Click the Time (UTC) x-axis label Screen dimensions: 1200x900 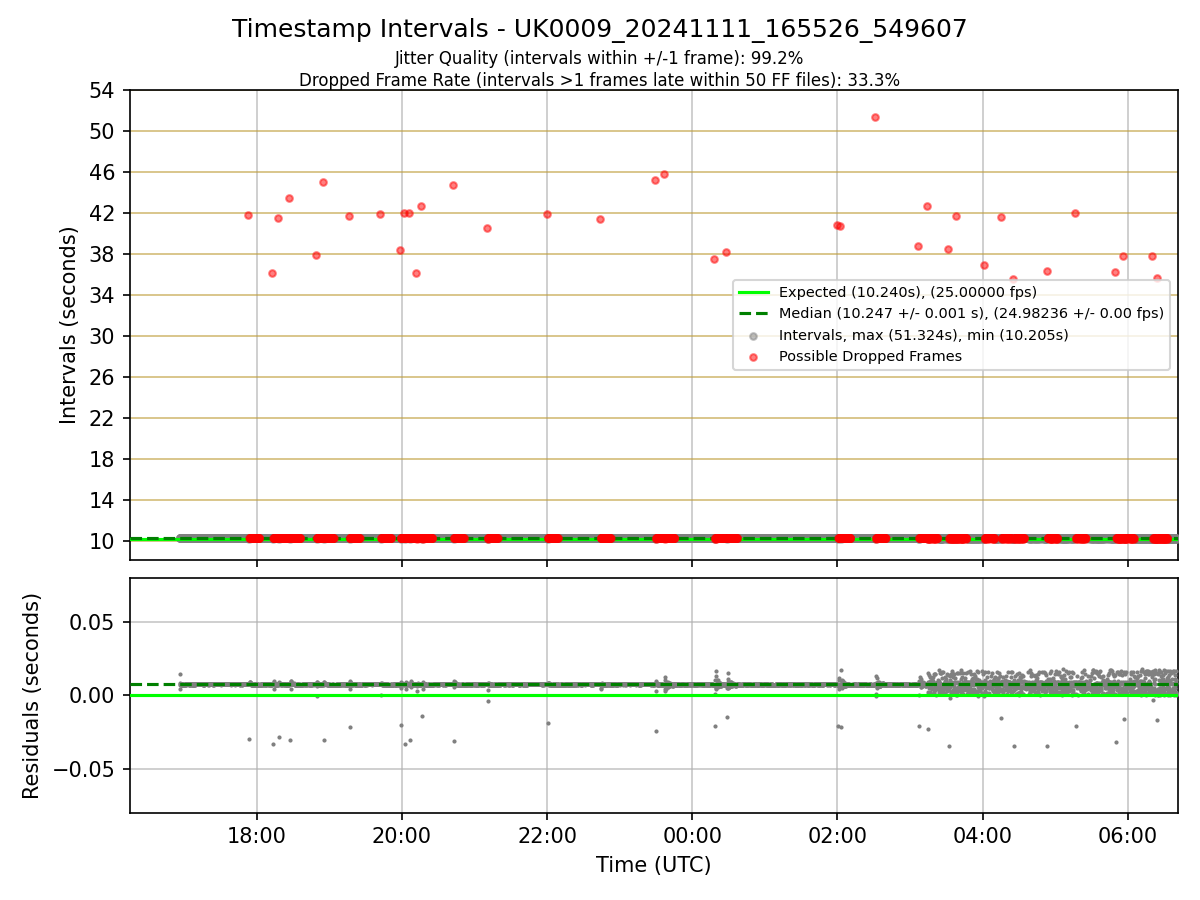tap(653, 865)
